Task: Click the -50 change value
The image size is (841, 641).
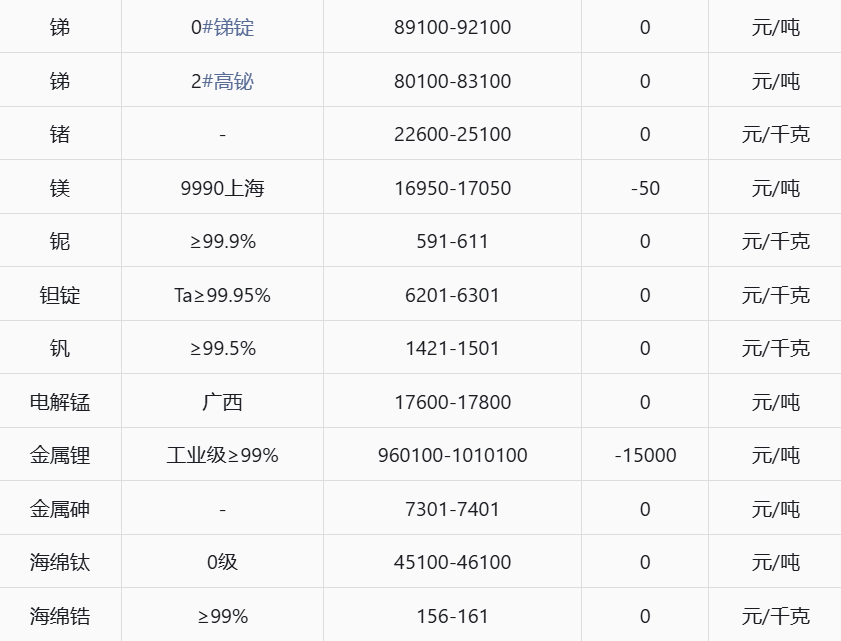Action: 645,188
